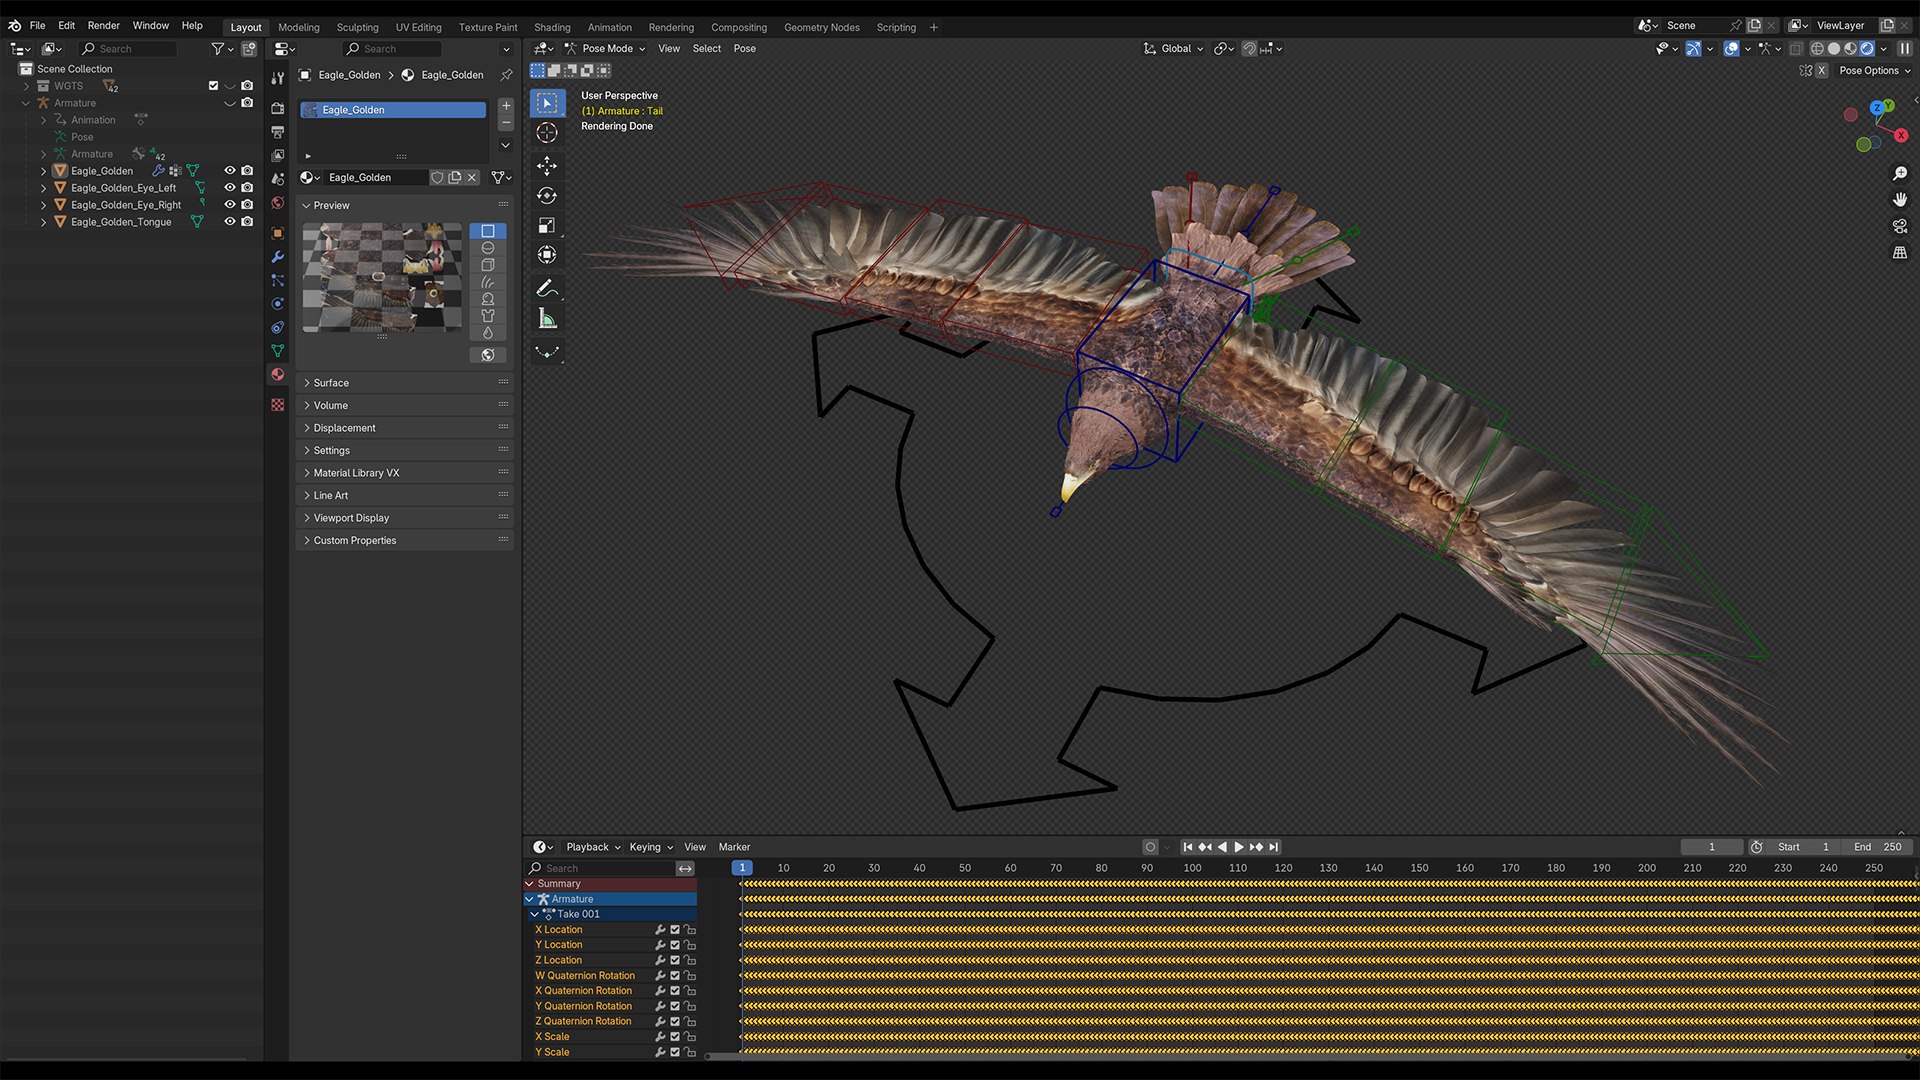Uncheck WGTS collection checkbox

point(213,86)
